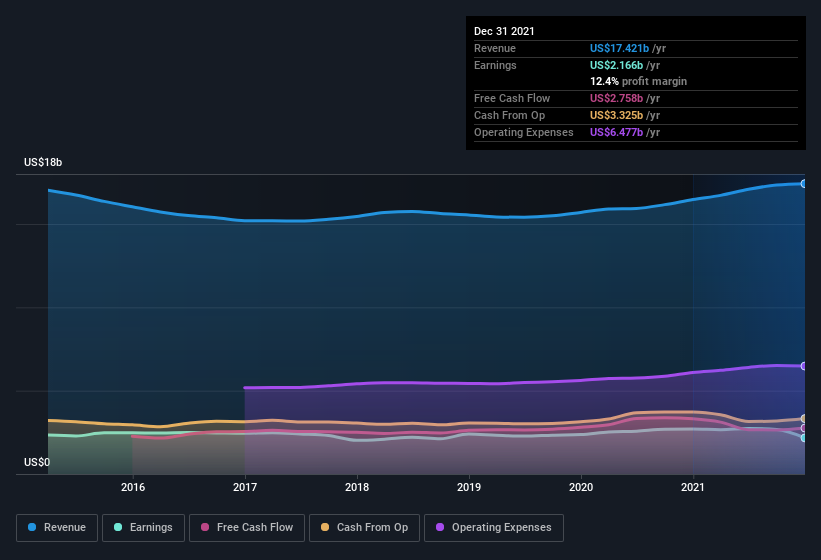The image size is (821, 560).
Task: Click the US$6.477b operating expenses value
Action: [616, 132]
